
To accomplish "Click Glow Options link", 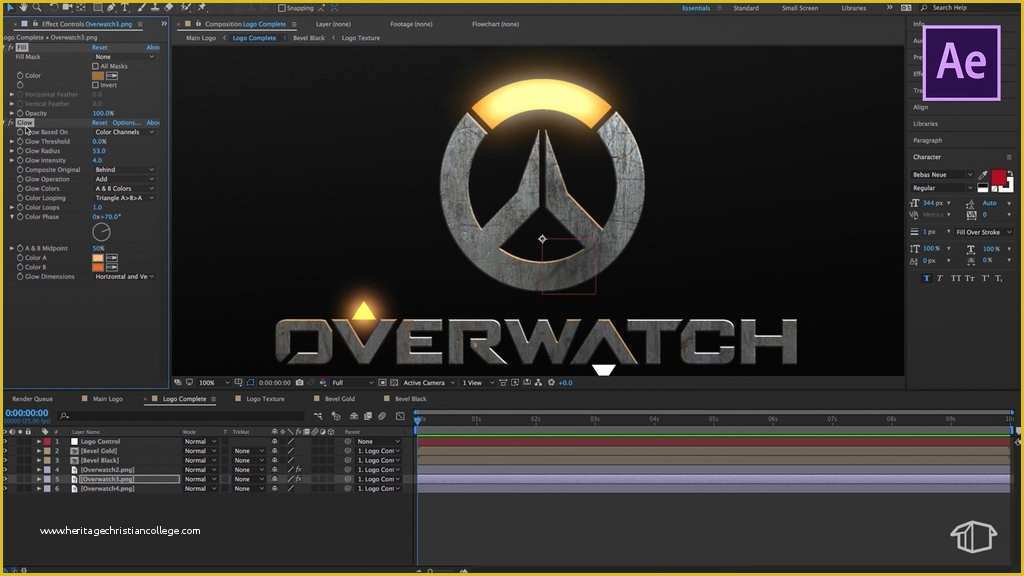I will click(126, 123).
